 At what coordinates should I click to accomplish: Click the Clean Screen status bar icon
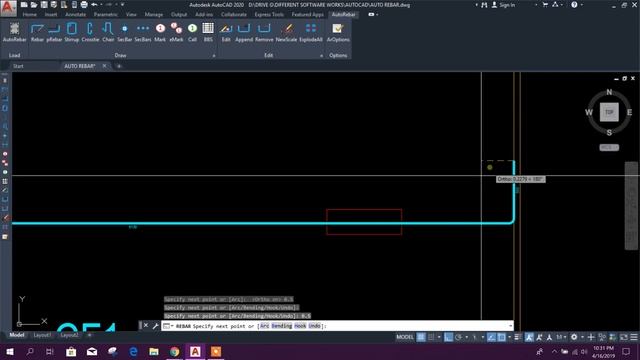coord(624,337)
